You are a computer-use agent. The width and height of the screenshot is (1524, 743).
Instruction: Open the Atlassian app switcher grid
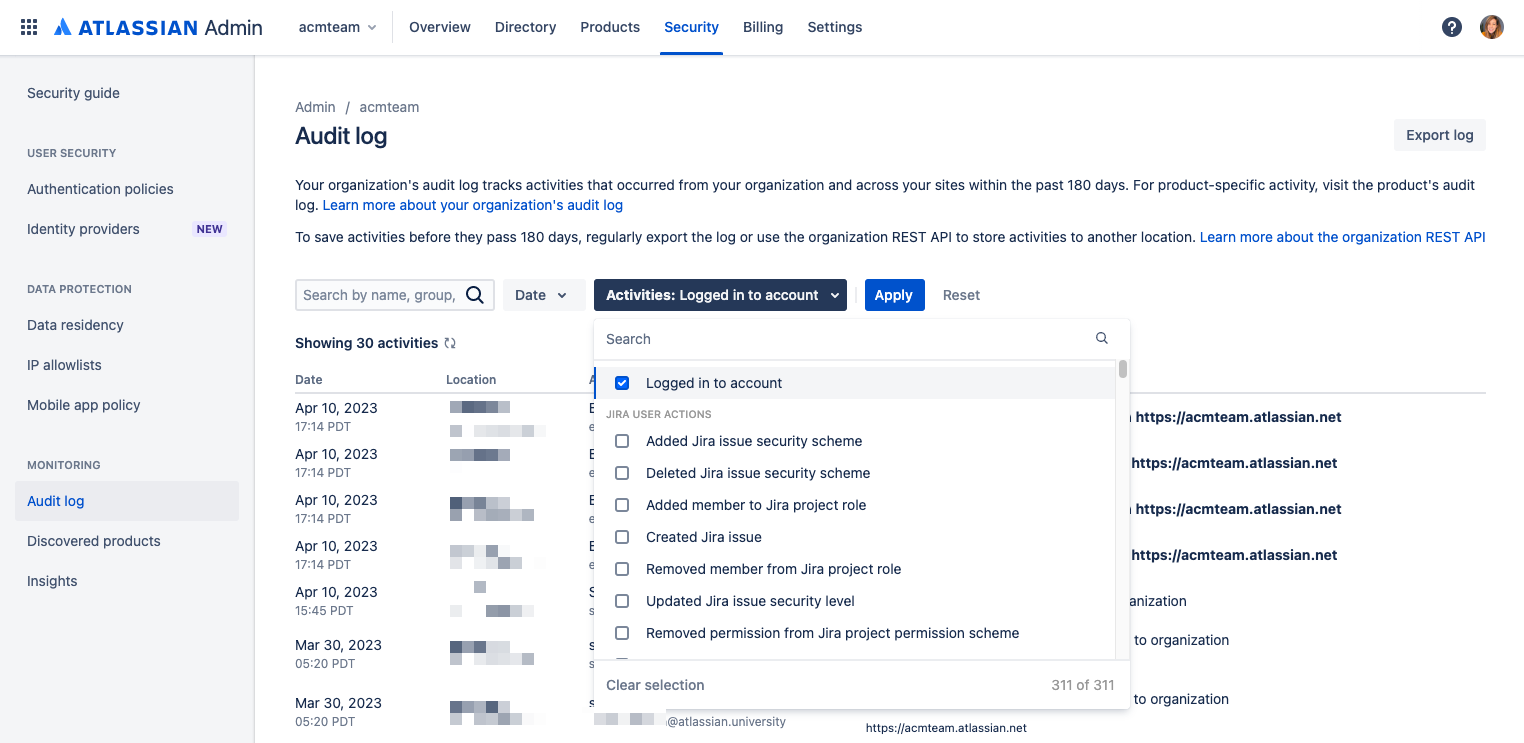(28, 26)
